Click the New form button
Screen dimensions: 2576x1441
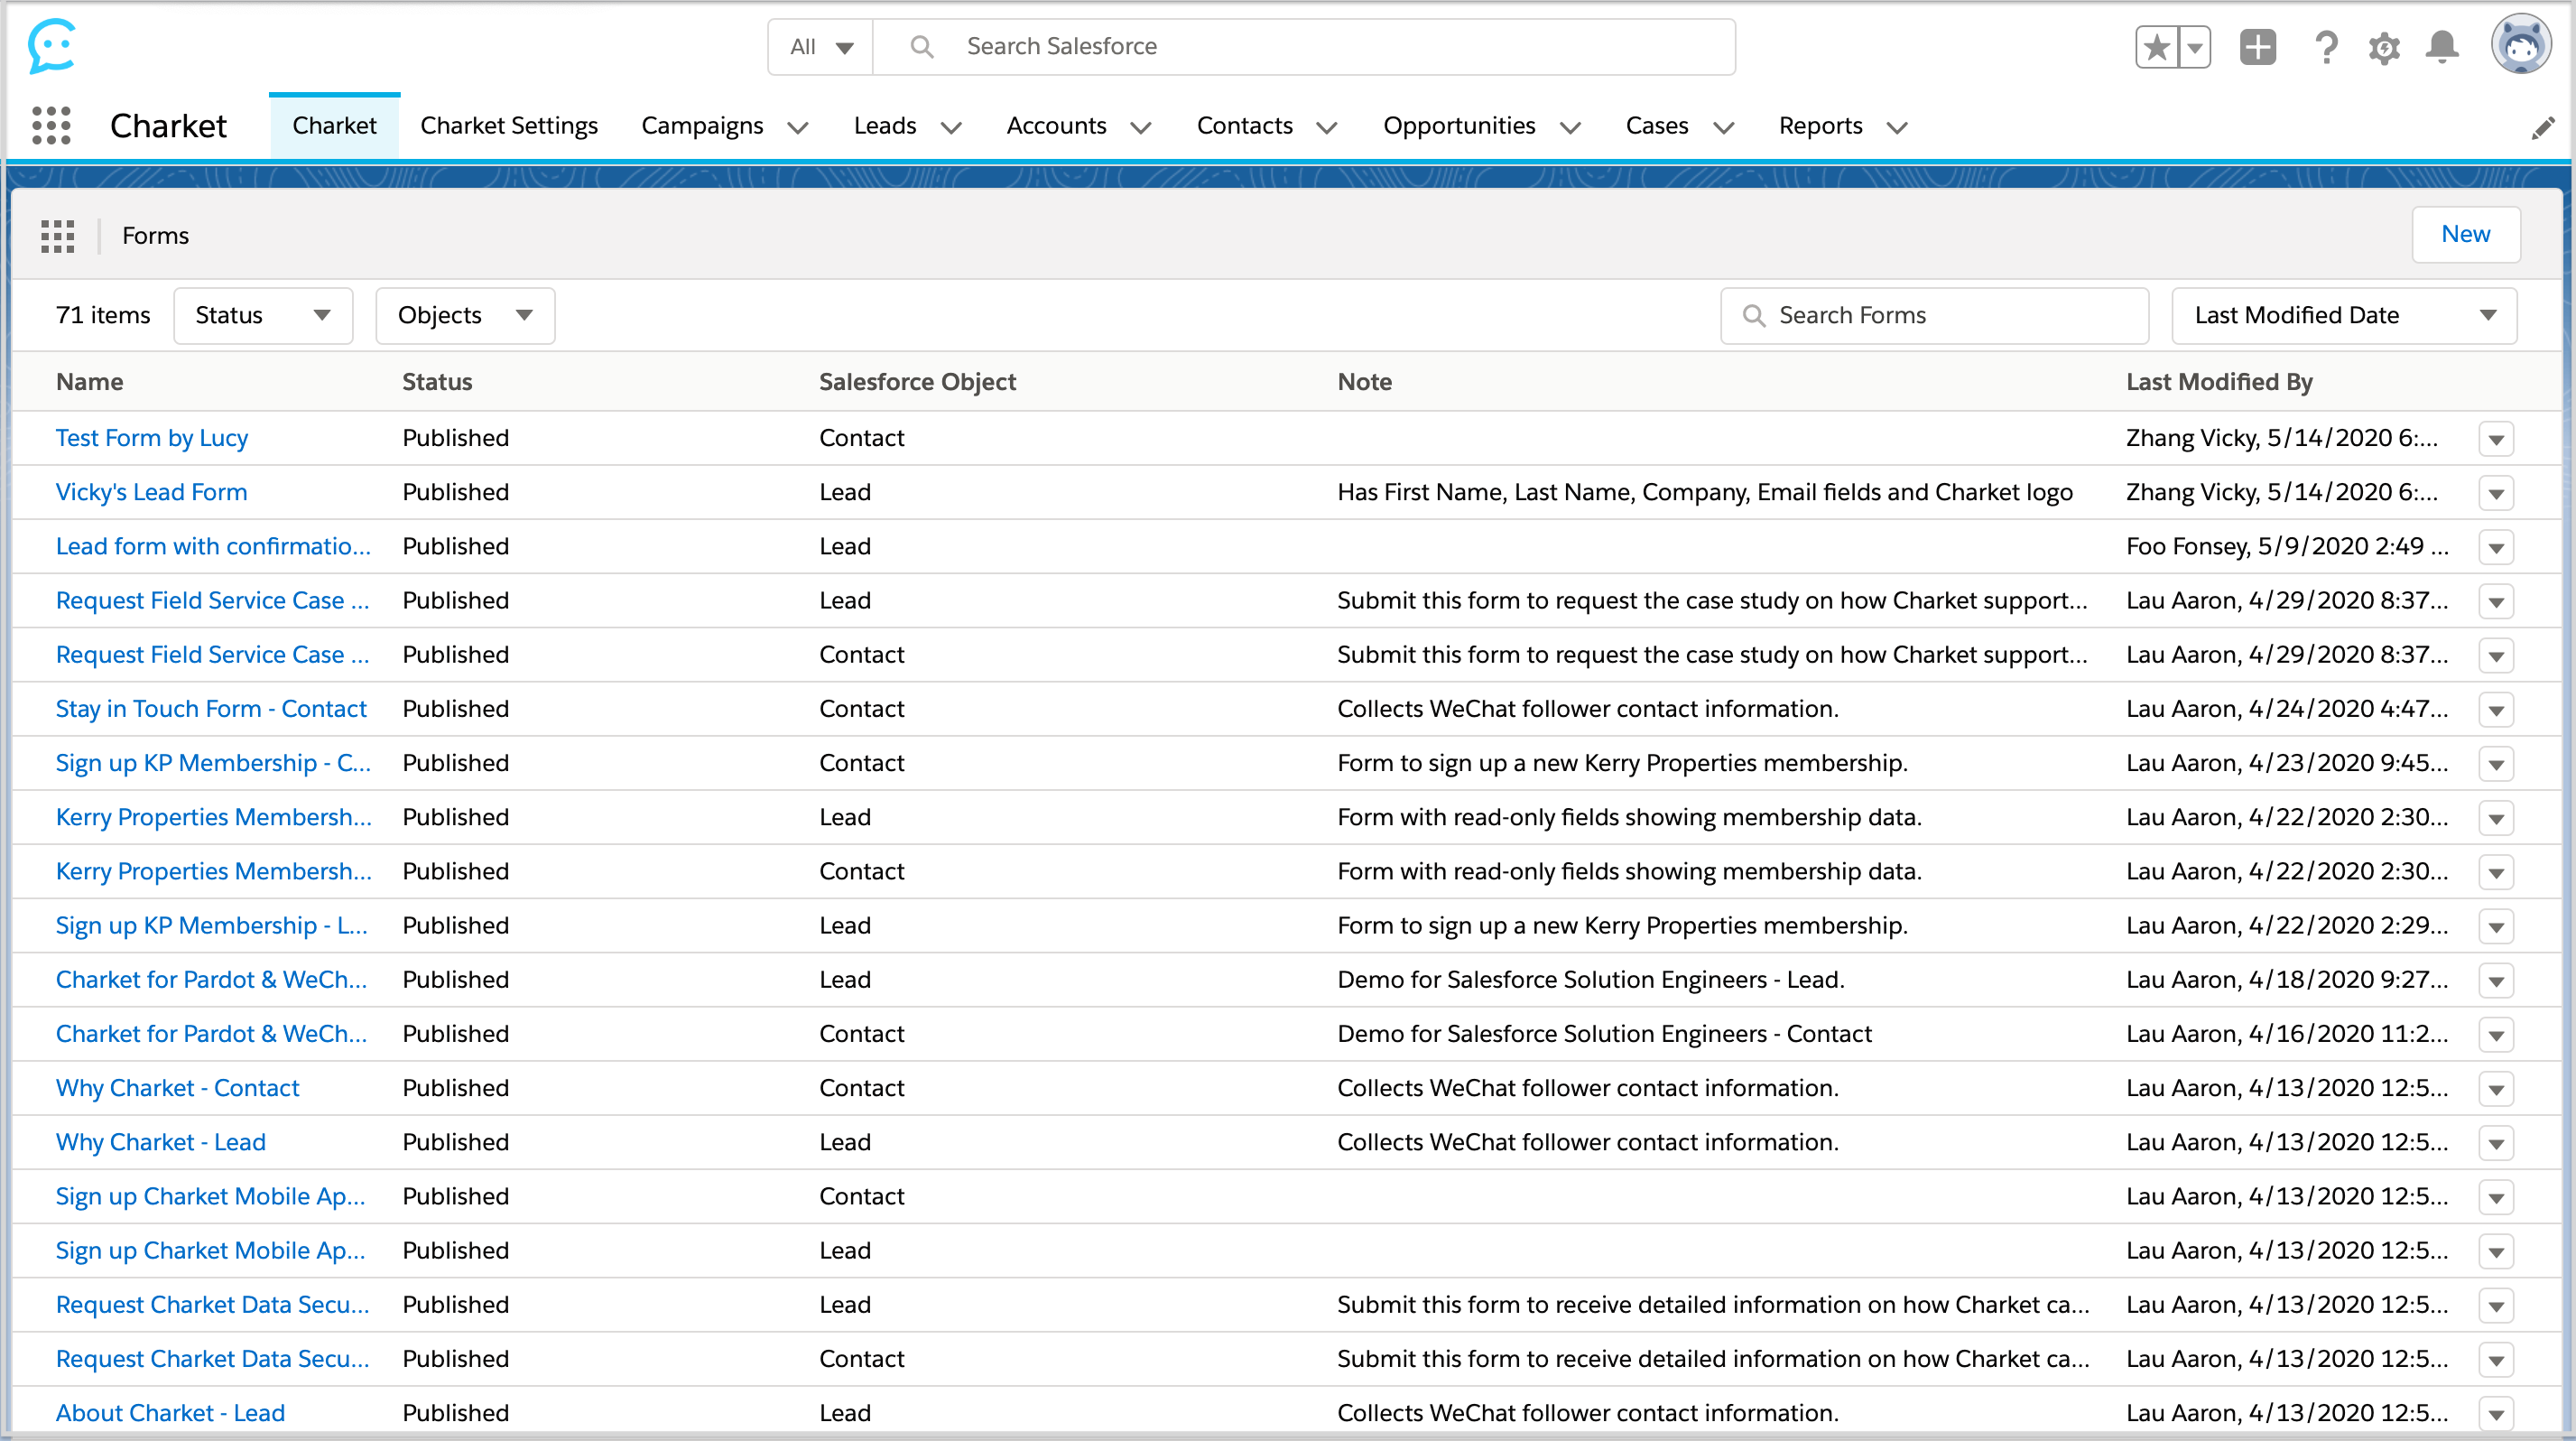tap(2465, 235)
